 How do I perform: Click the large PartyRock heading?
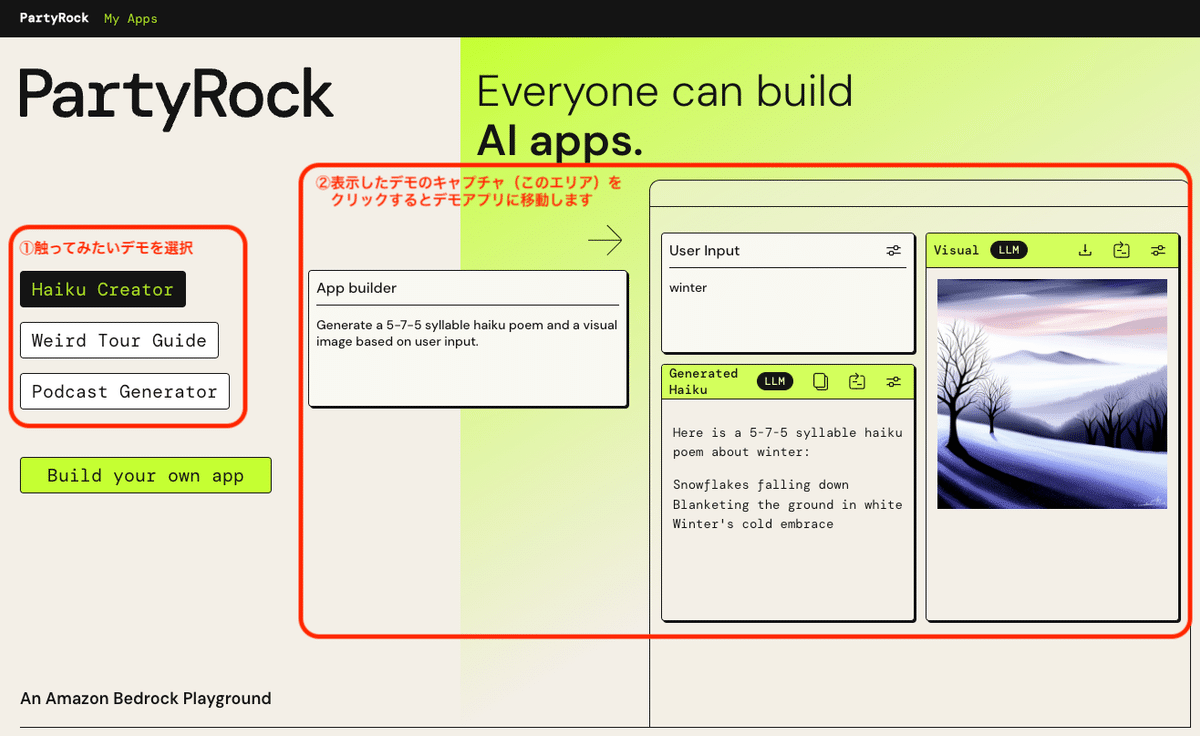click(x=176, y=98)
